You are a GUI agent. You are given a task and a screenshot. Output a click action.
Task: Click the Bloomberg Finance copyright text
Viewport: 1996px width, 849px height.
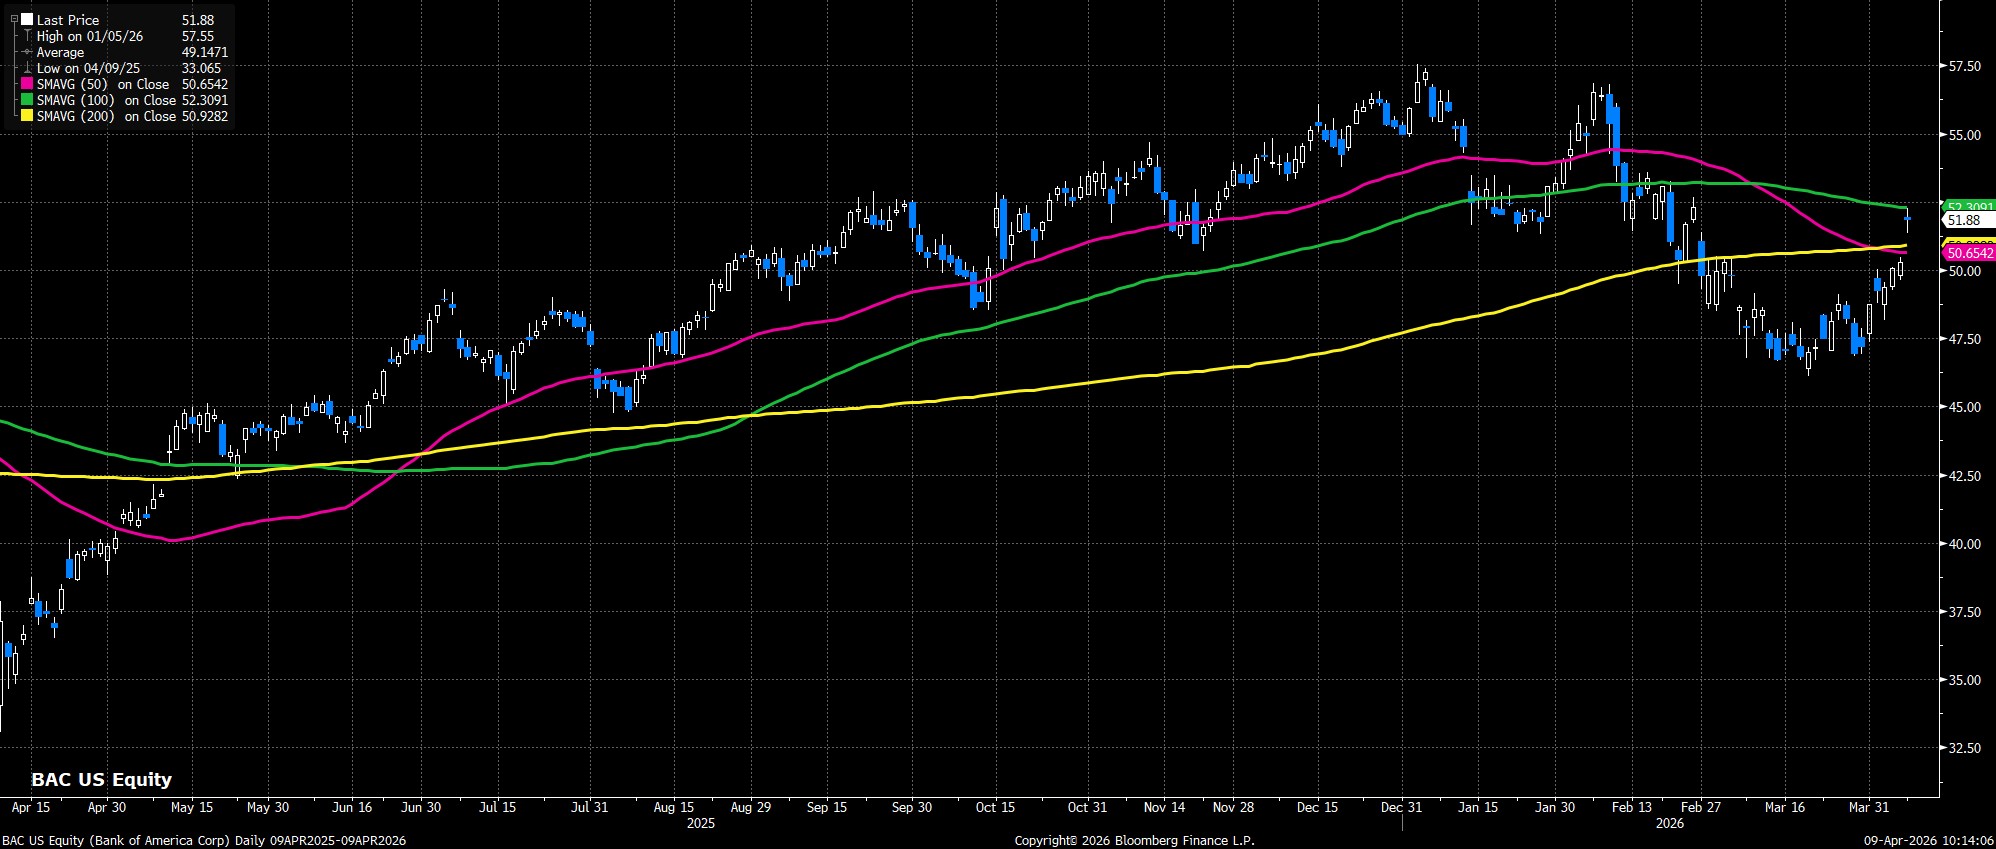[x=1134, y=841]
